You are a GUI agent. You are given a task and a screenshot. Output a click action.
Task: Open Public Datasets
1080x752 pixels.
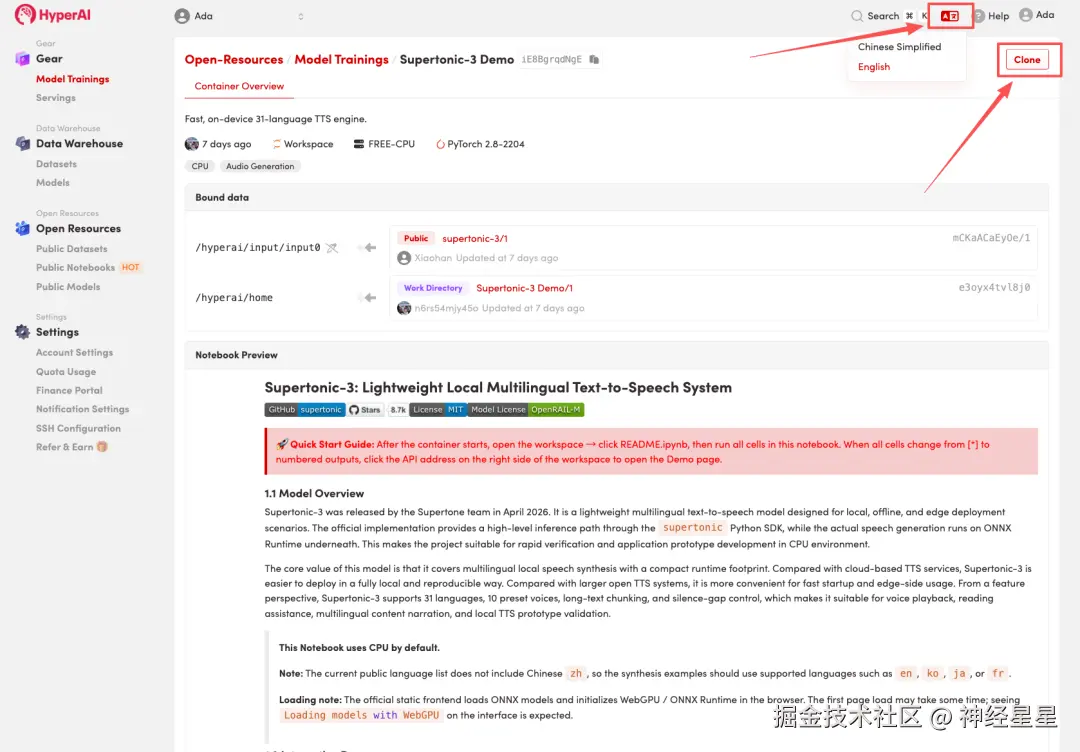[x=72, y=249]
